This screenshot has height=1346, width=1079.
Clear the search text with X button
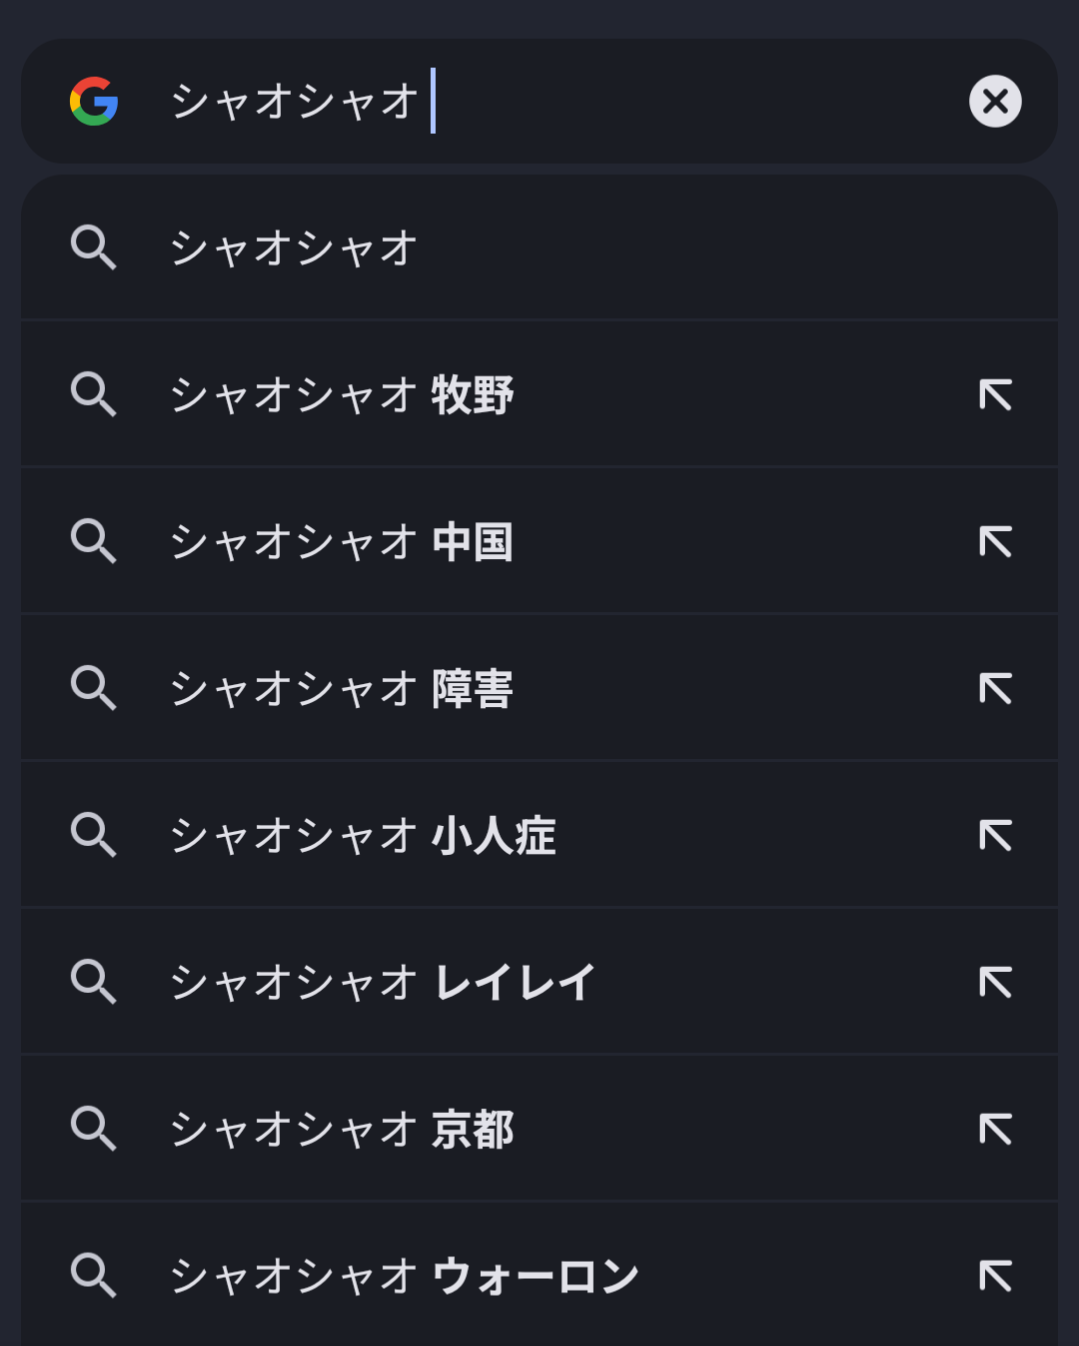(x=995, y=101)
